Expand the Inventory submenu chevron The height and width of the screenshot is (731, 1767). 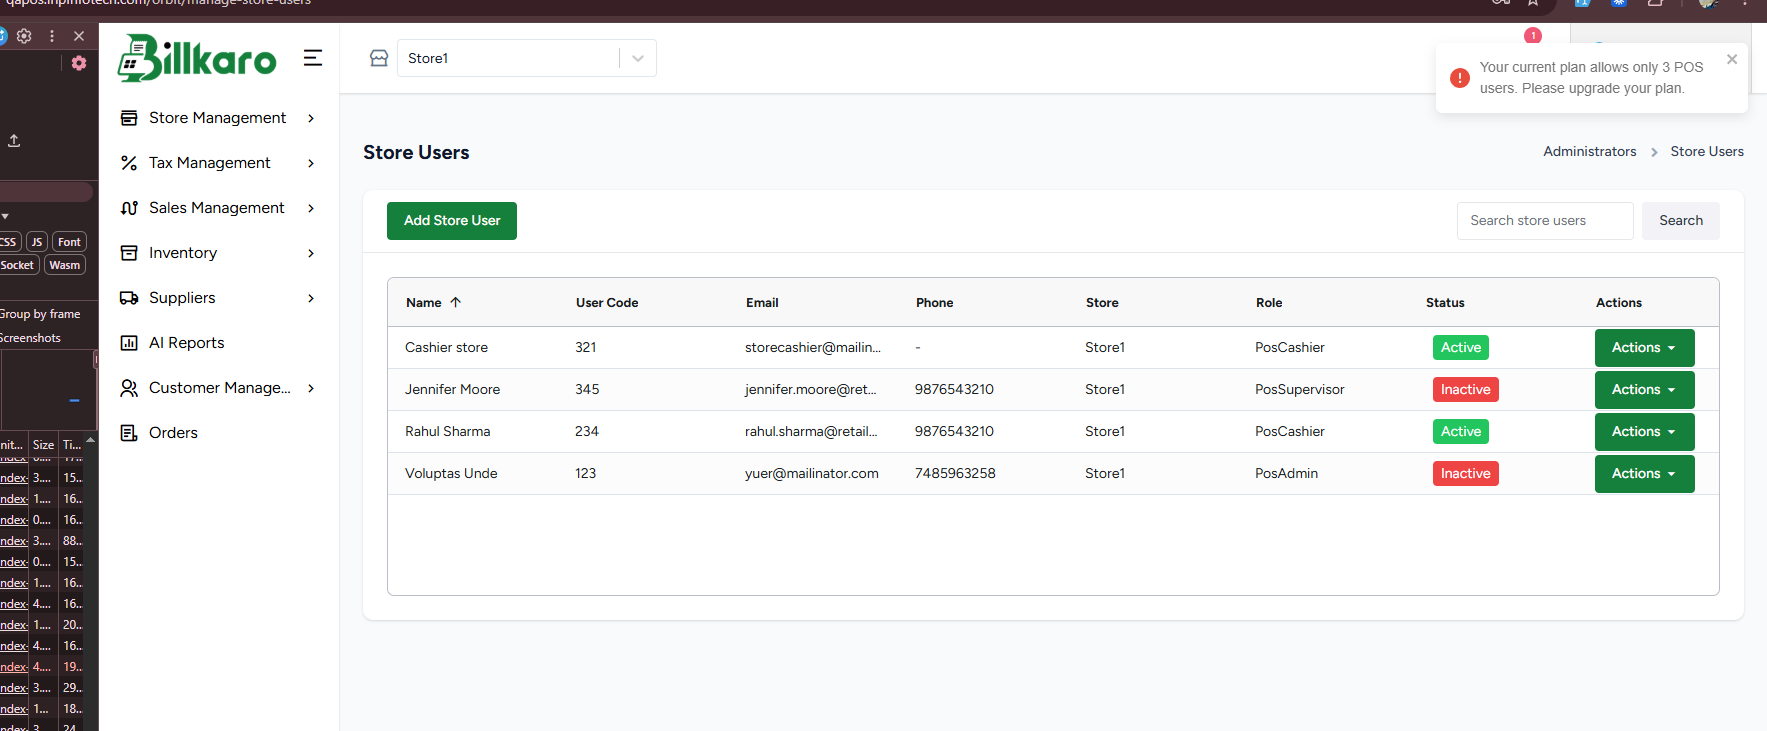pyautogui.click(x=311, y=253)
